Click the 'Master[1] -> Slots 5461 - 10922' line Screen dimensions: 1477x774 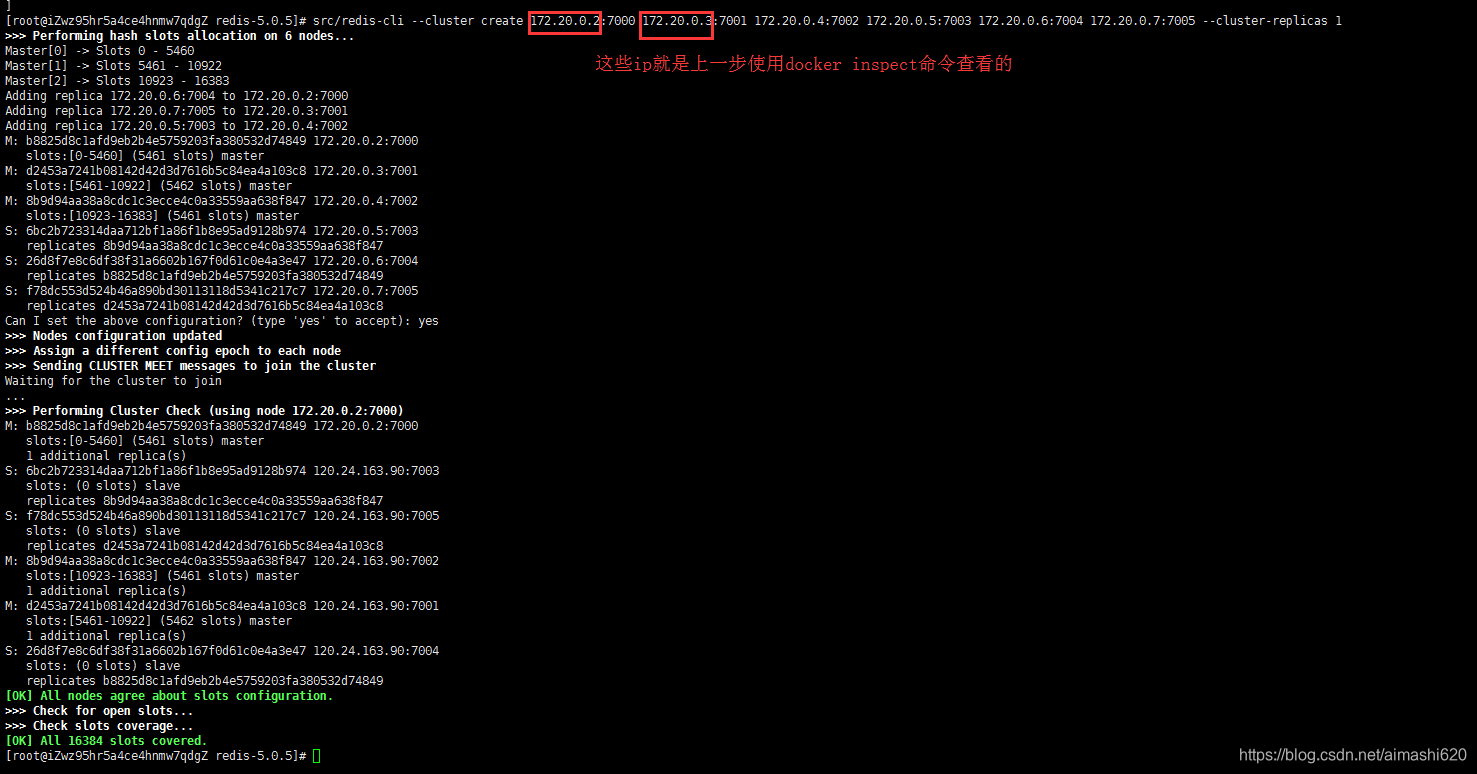click(x=114, y=66)
